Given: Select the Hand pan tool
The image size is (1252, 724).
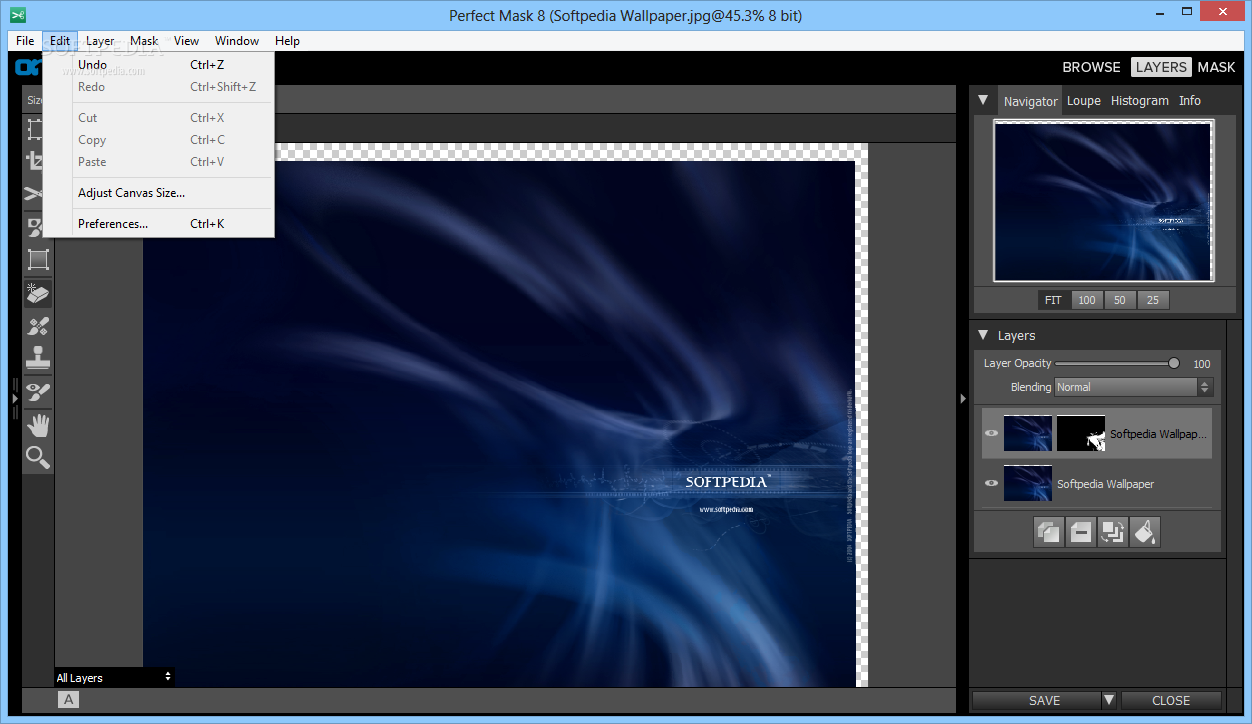Looking at the screenshot, I should pos(37,425).
